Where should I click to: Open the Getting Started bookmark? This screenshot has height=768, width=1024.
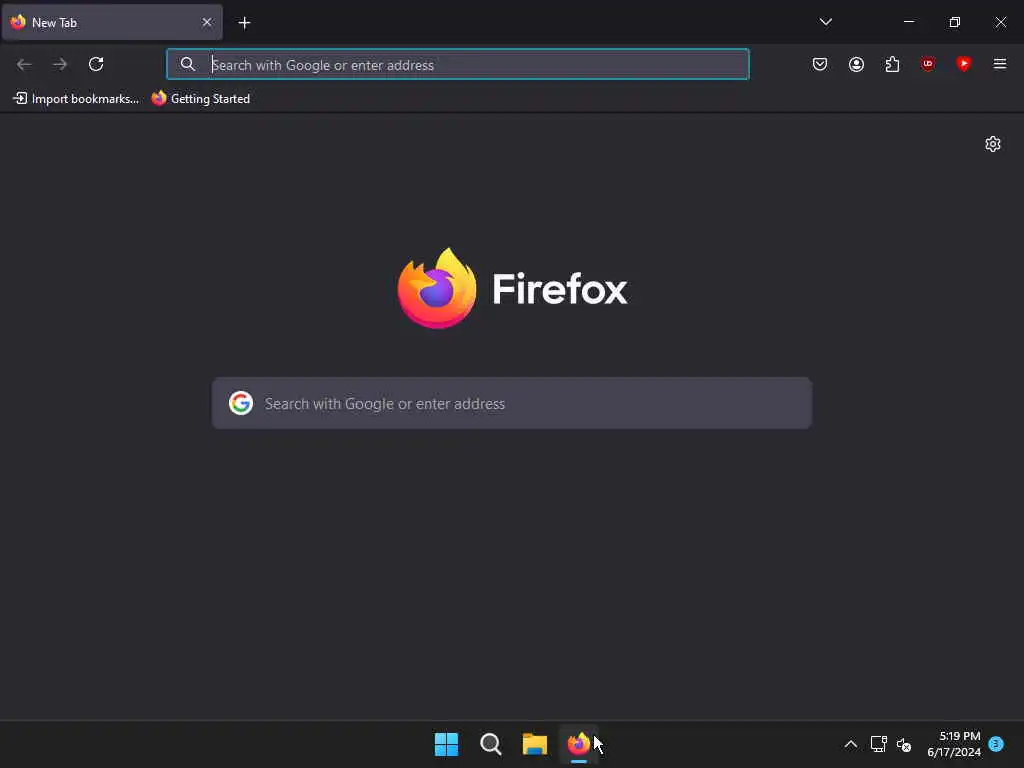point(201,99)
